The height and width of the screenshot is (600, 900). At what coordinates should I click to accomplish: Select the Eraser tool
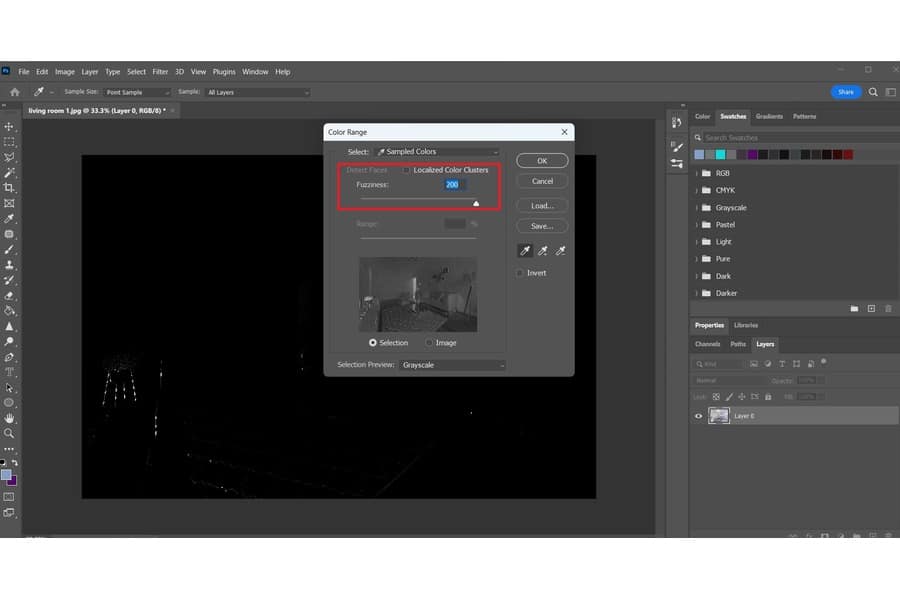pyautogui.click(x=9, y=296)
